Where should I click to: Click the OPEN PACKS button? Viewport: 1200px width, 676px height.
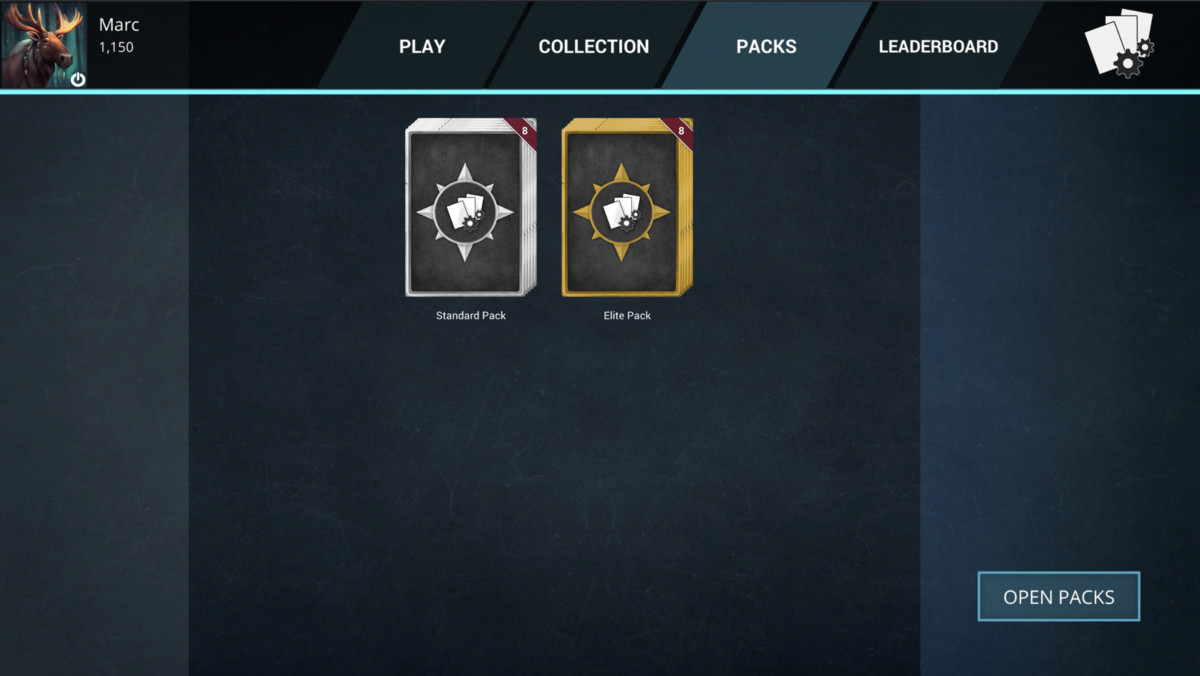coord(1059,597)
